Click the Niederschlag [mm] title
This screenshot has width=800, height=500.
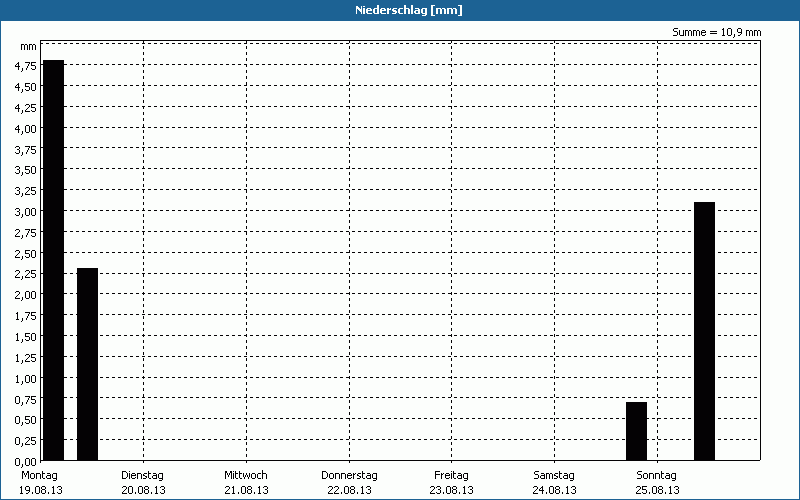click(409, 10)
